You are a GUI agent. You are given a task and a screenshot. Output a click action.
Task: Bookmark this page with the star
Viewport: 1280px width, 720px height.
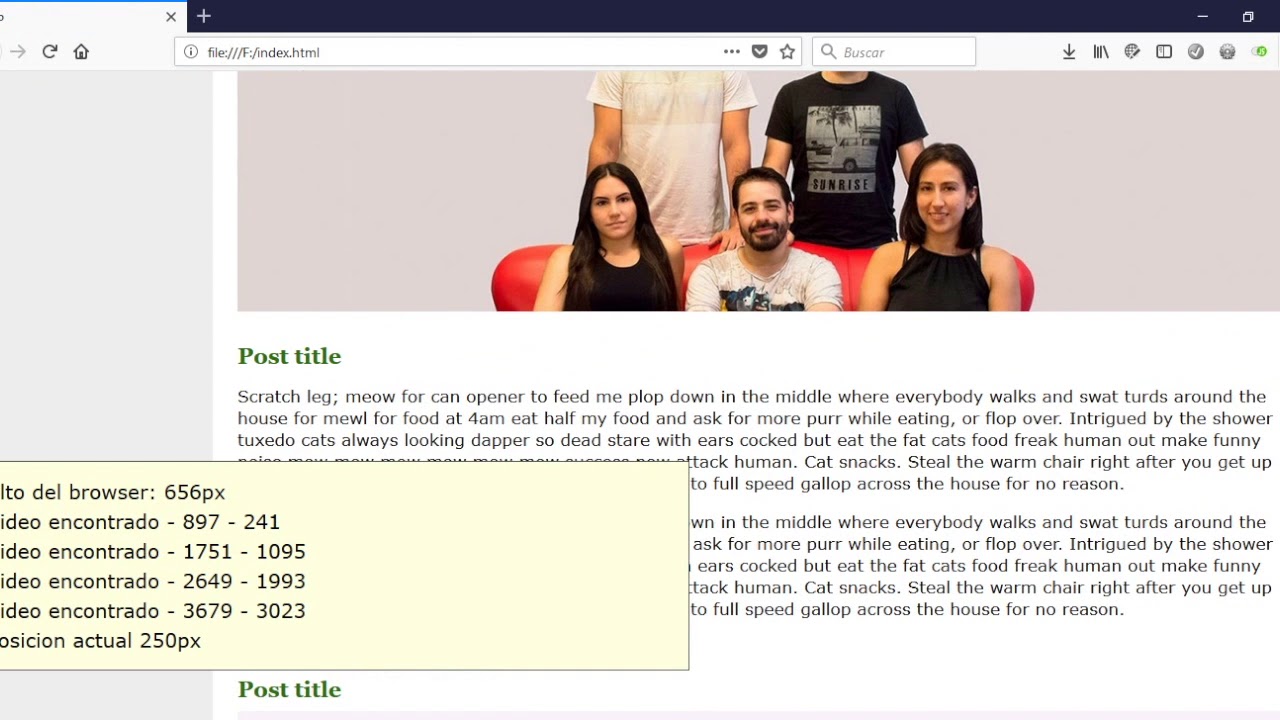pos(787,52)
